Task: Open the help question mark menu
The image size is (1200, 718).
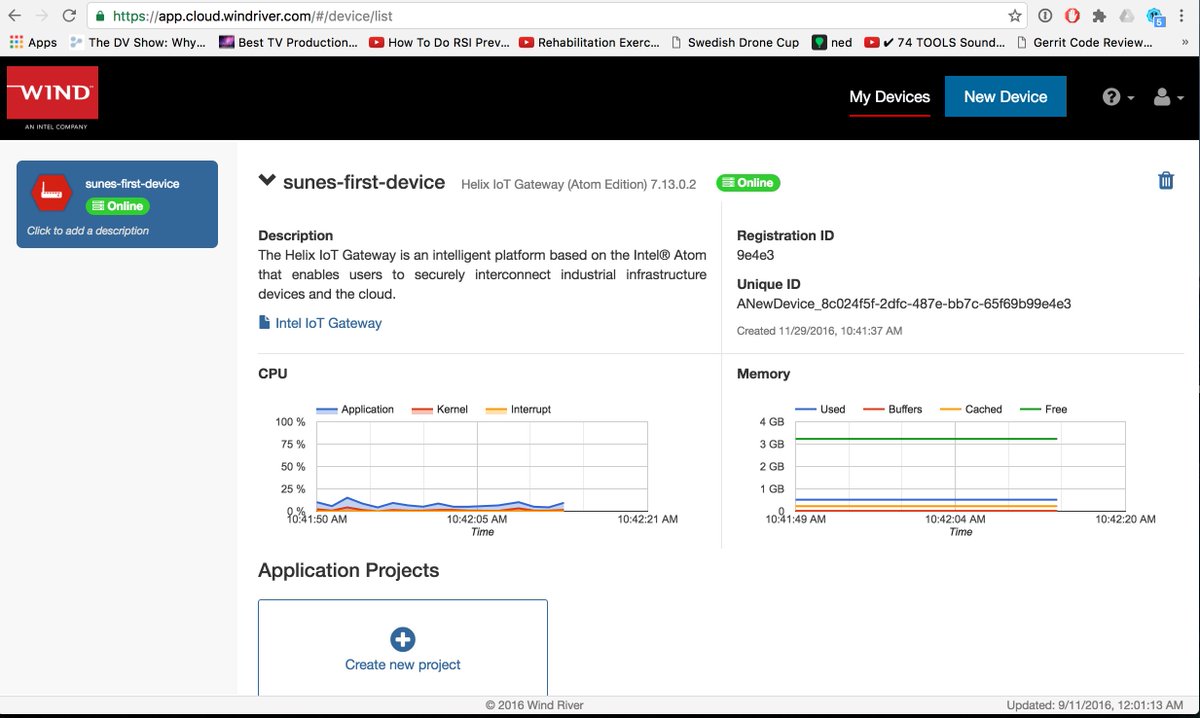Action: [x=1117, y=97]
